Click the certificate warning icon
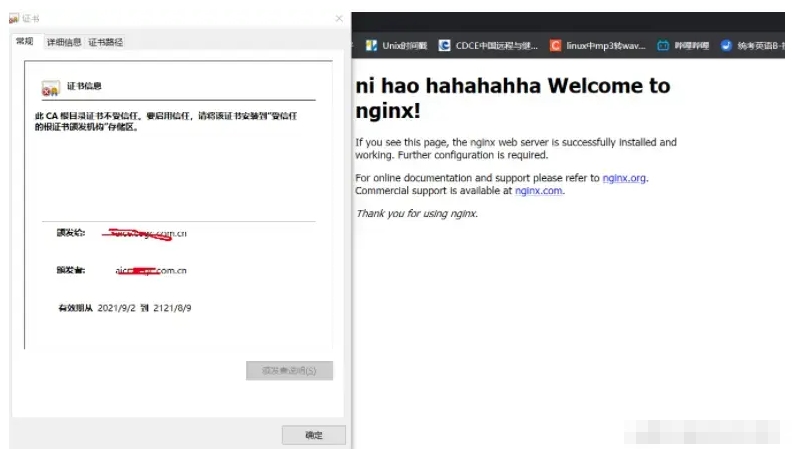 [50, 88]
